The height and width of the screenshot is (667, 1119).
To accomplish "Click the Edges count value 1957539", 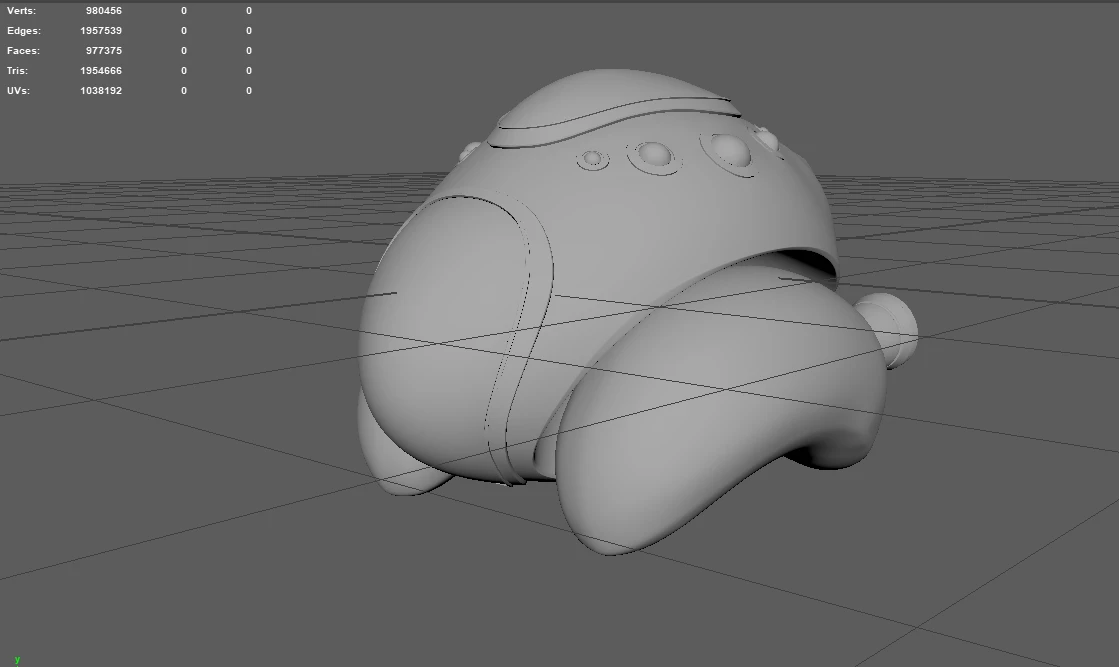I will (x=101, y=31).
